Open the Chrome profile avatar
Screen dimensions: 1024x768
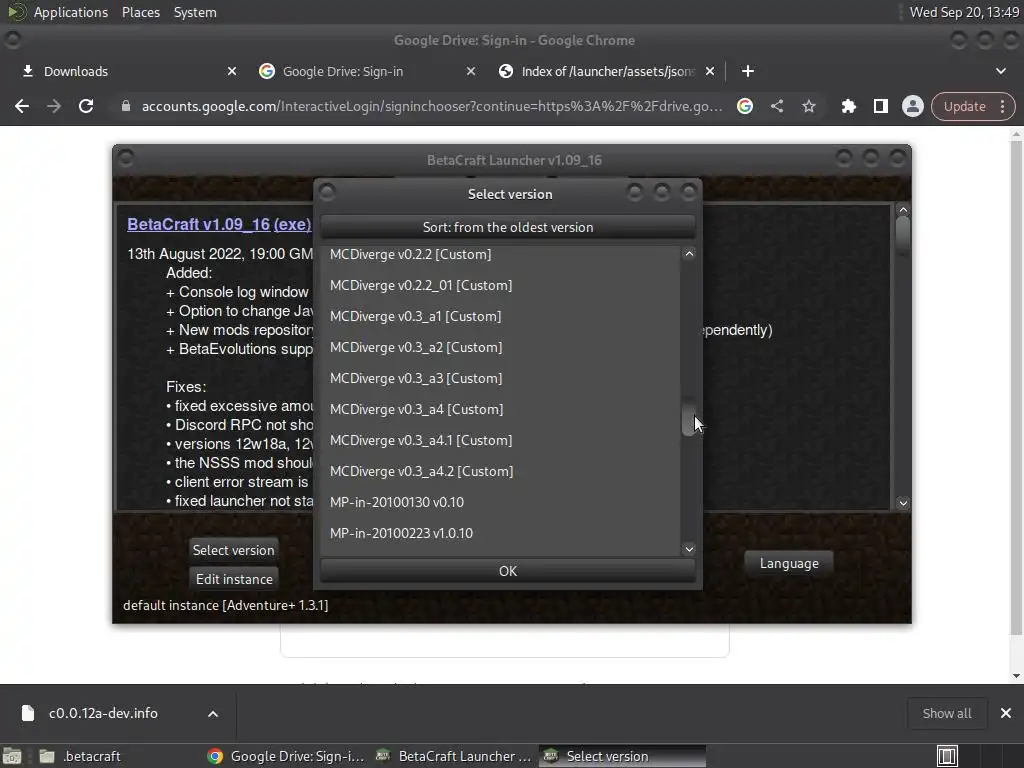(912, 106)
